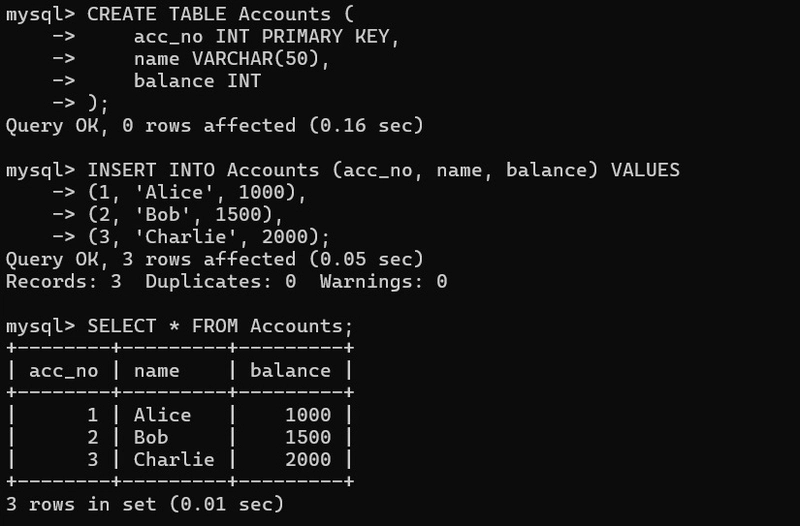Click the (3, 'Charlie', 2000) values line
This screenshot has width=800, height=526.
pos(208,237)
